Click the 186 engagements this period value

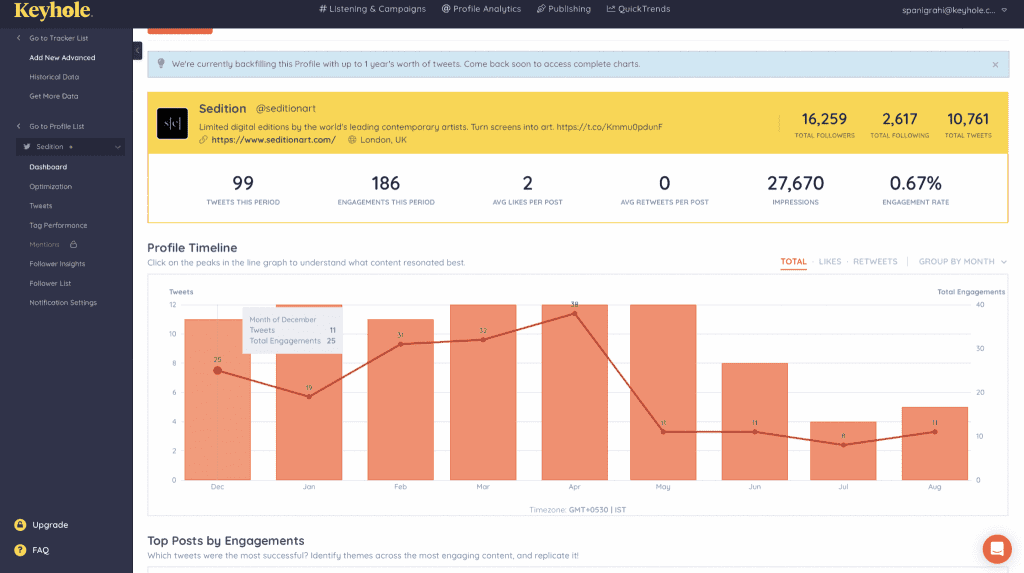click(385, 184)
